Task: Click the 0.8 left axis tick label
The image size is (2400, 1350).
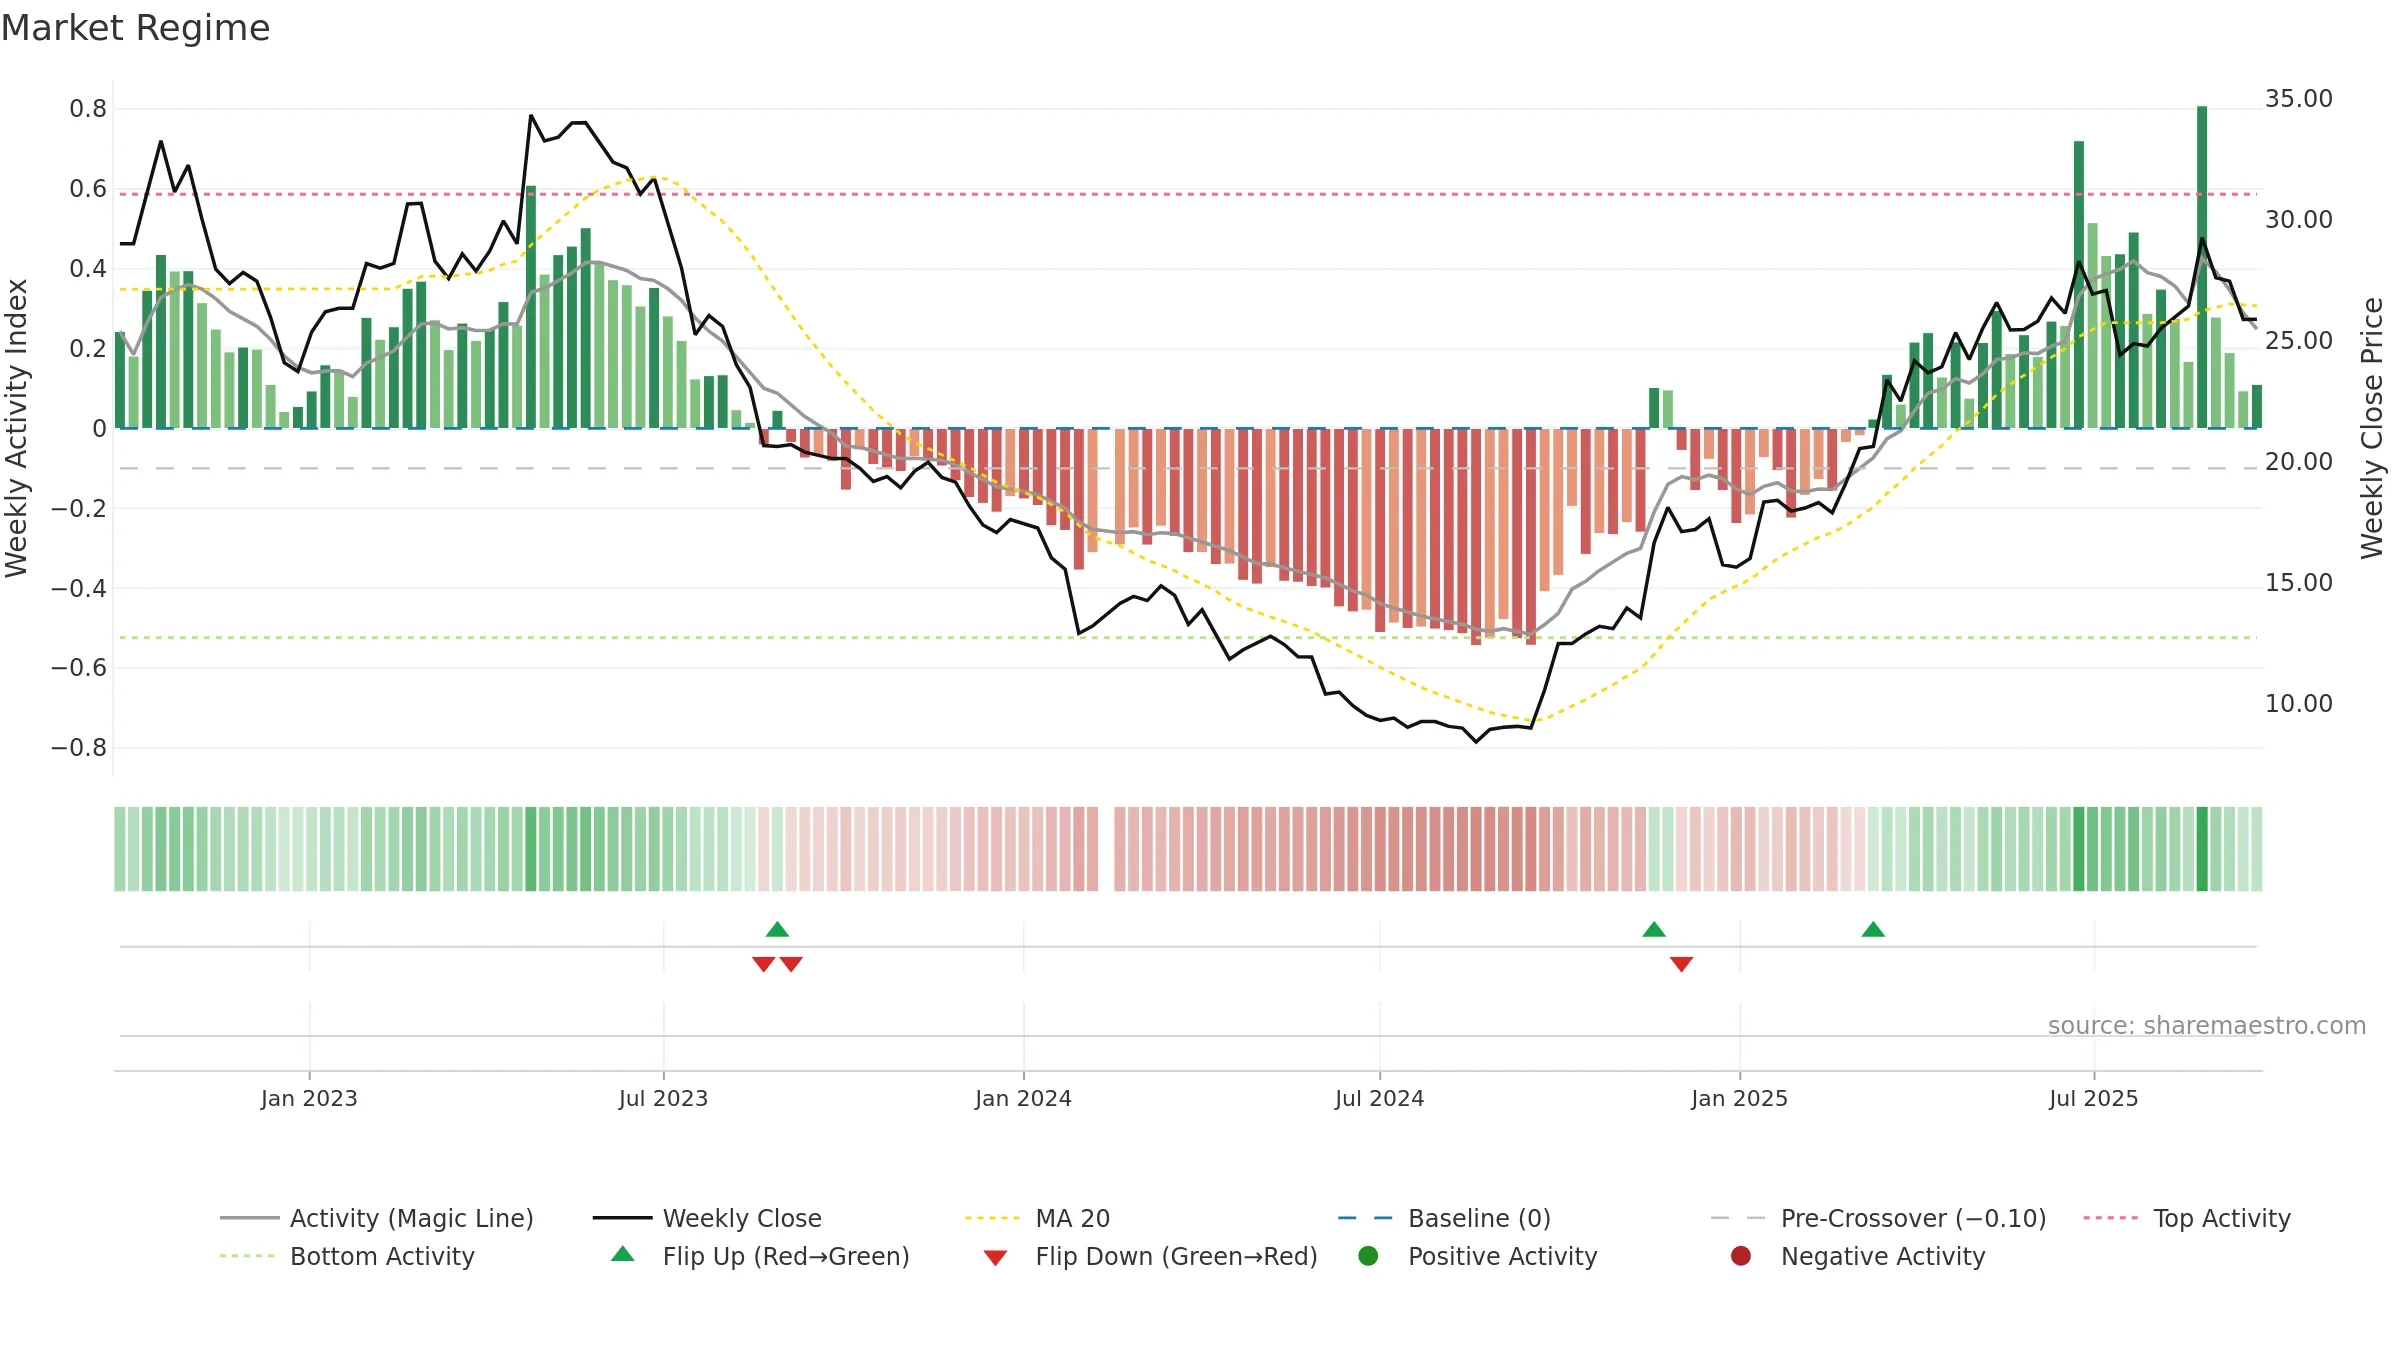Action: point(88,109)
